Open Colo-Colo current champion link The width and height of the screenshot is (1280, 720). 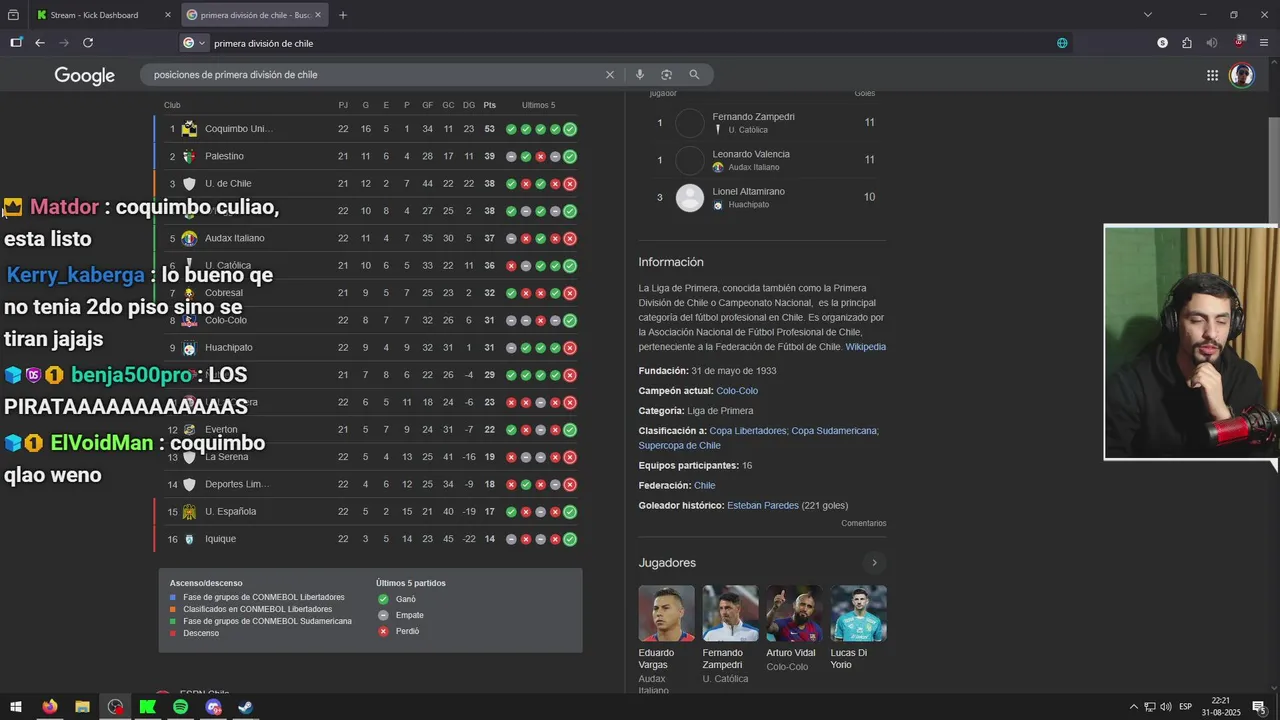coord(737,391)
